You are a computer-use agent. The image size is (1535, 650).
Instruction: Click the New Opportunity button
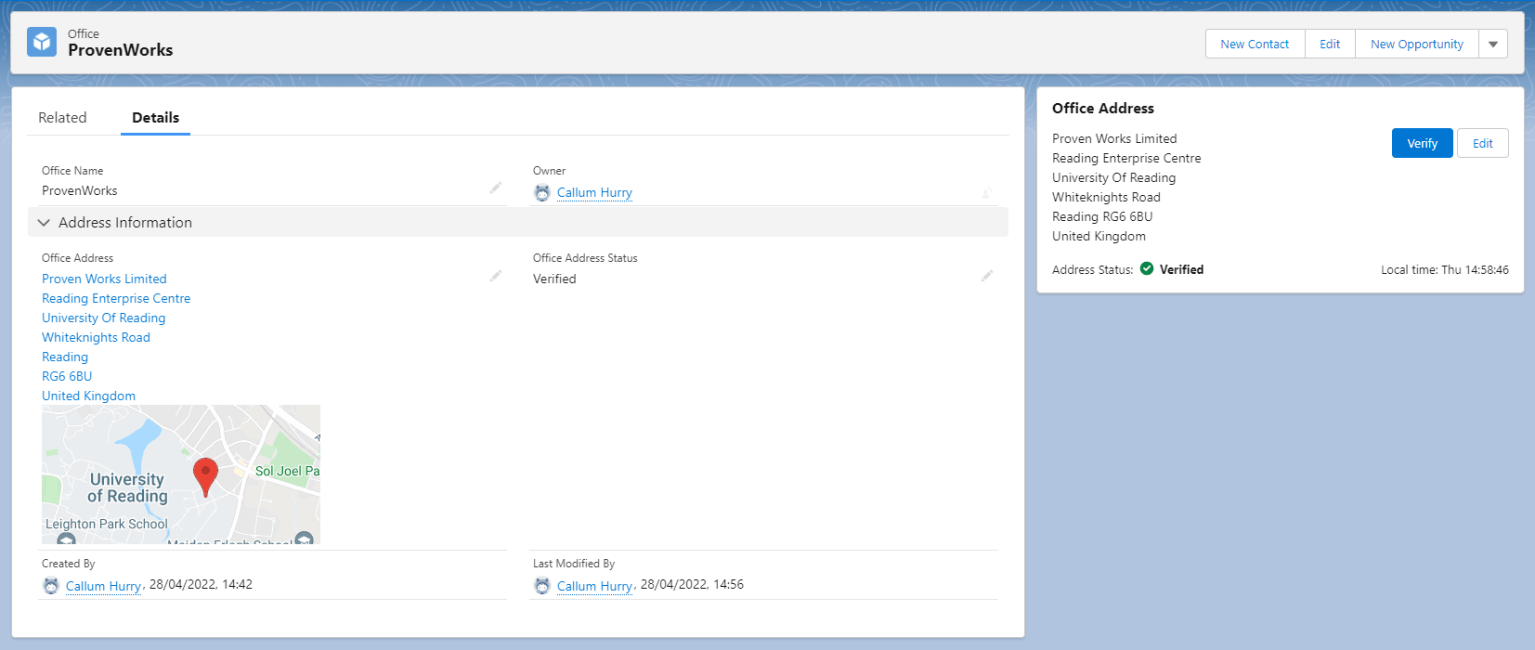point(1415,43)
